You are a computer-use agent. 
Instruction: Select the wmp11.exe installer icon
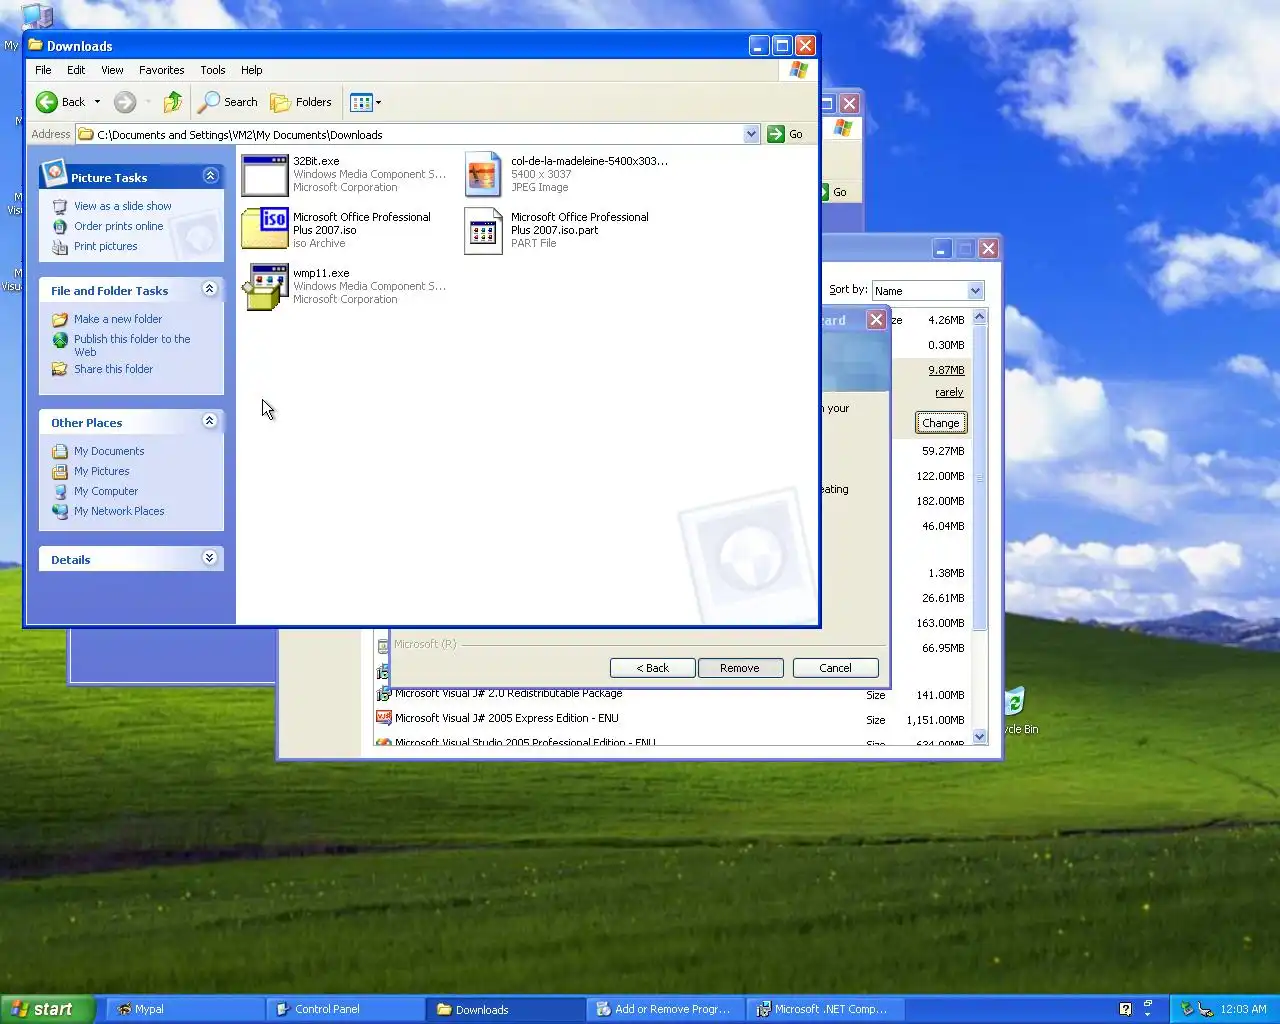(265, 287)
